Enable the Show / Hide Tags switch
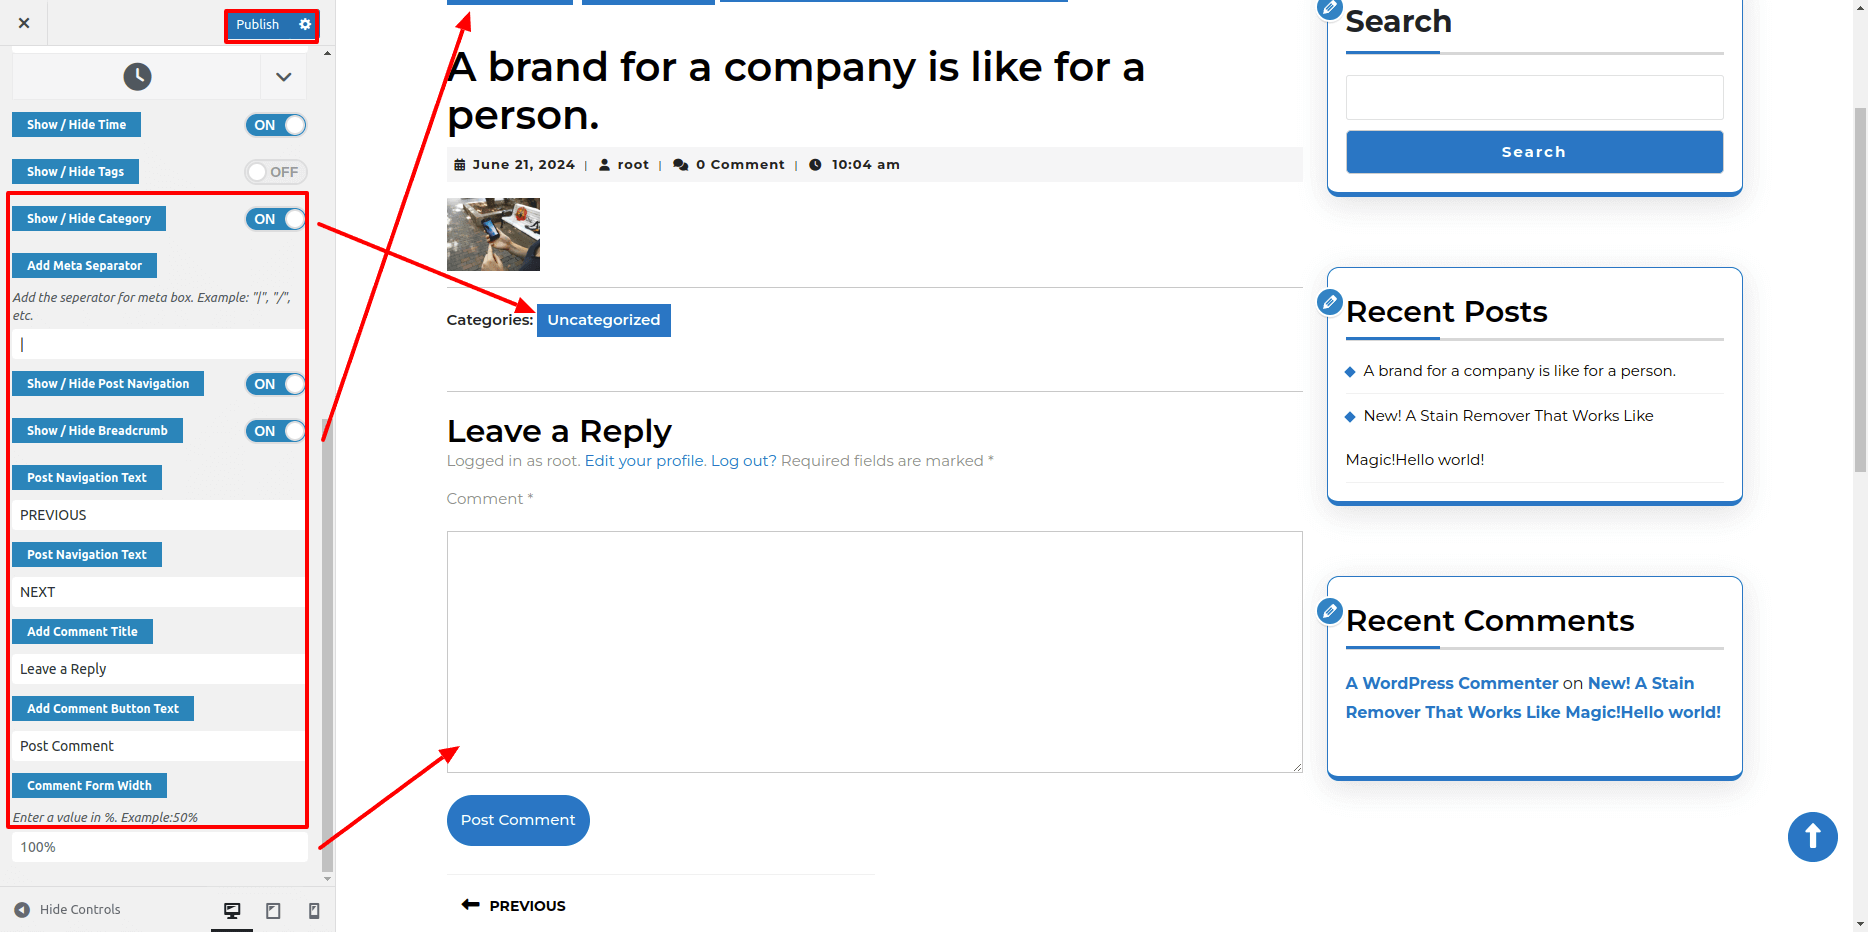 [276, 172]
